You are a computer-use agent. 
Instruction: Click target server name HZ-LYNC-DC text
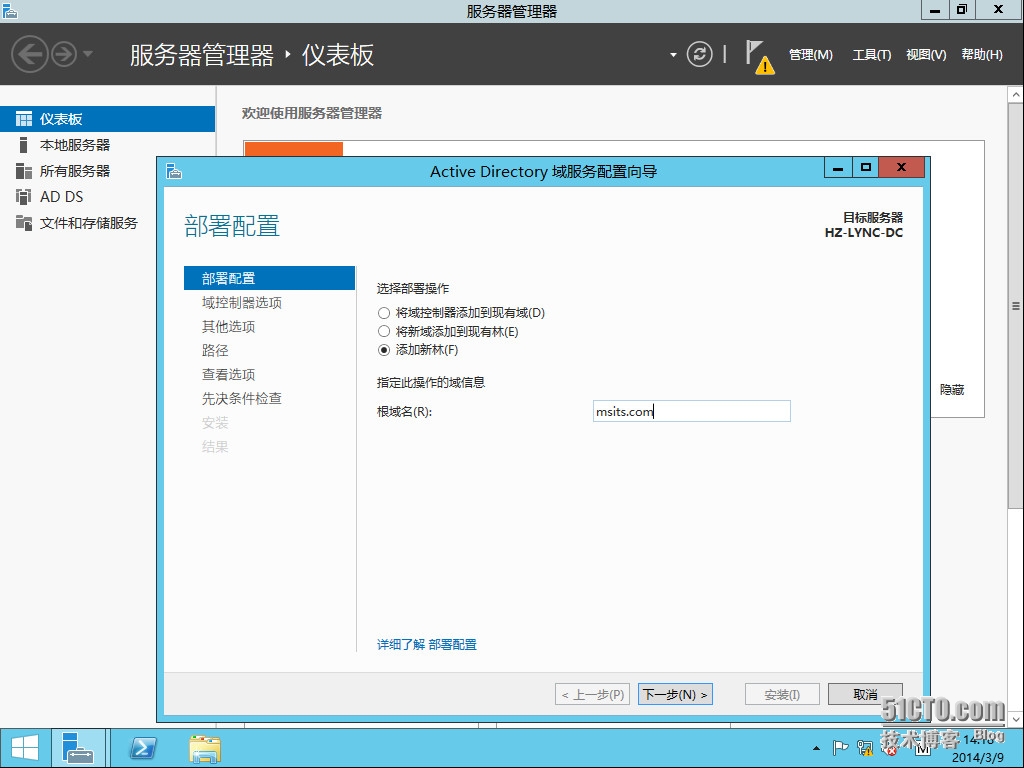click(x=863, y=232)
